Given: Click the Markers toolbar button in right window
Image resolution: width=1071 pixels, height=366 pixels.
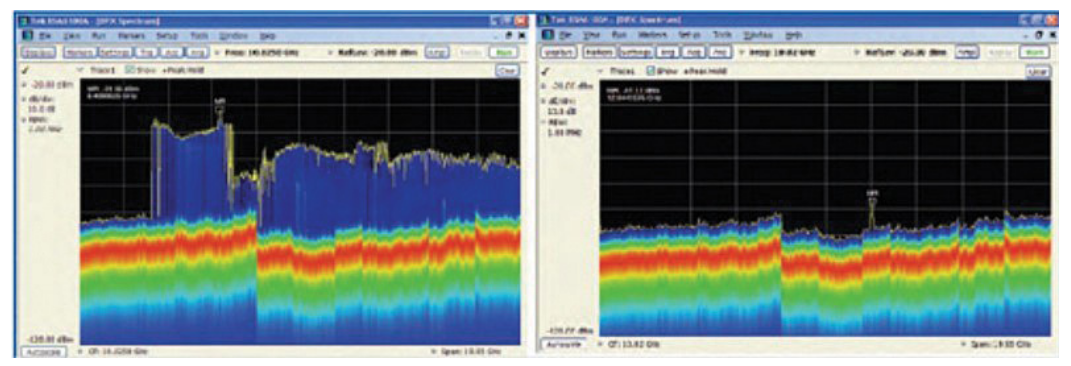Looking at the screenshot, I should (x=600, y=52).
